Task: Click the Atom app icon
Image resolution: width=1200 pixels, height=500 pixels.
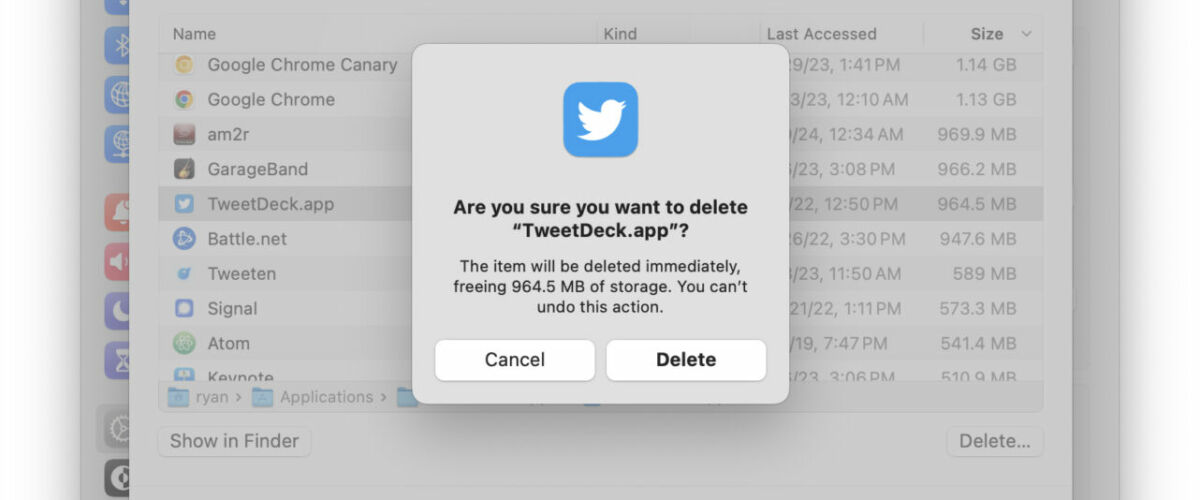Action: 184,343
